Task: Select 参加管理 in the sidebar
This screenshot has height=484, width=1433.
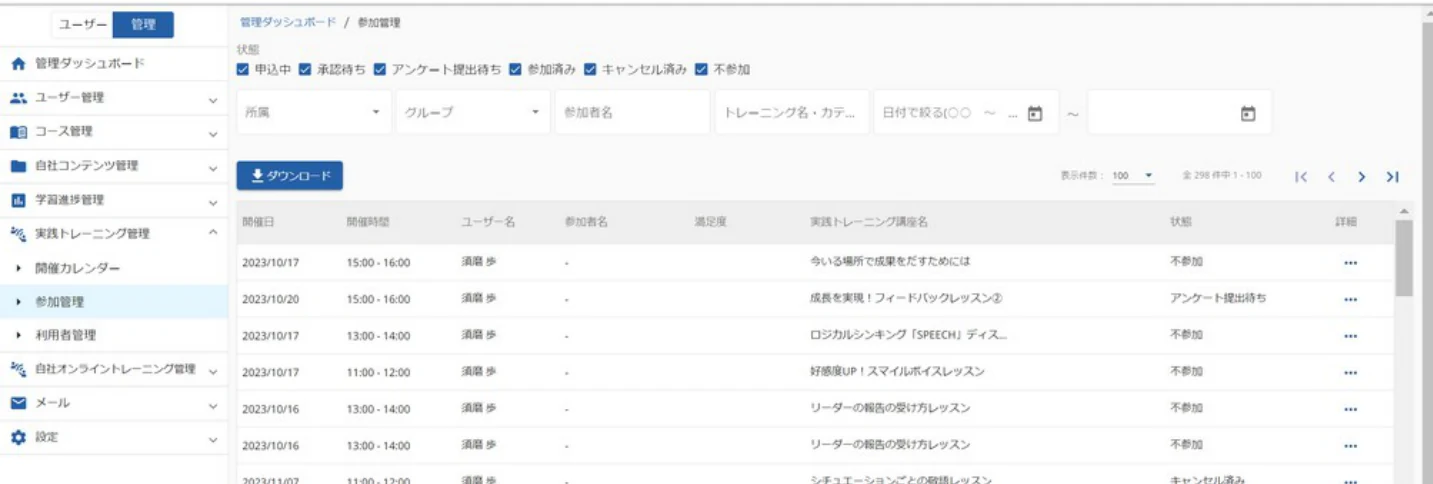Action: (114, 302)
